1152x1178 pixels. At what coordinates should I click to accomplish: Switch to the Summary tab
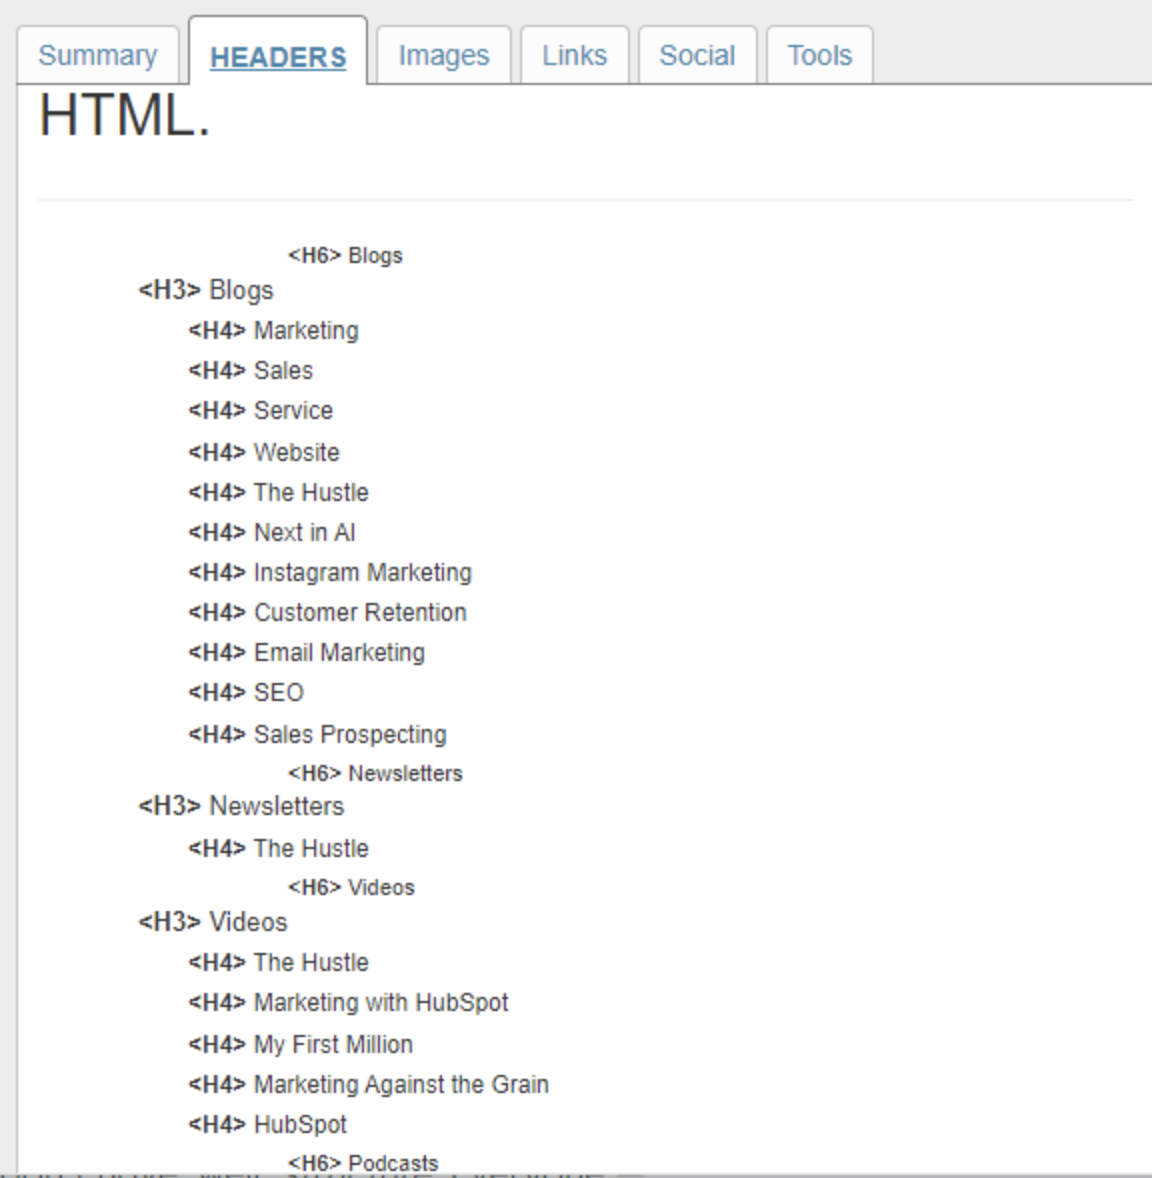click(97, 55)
